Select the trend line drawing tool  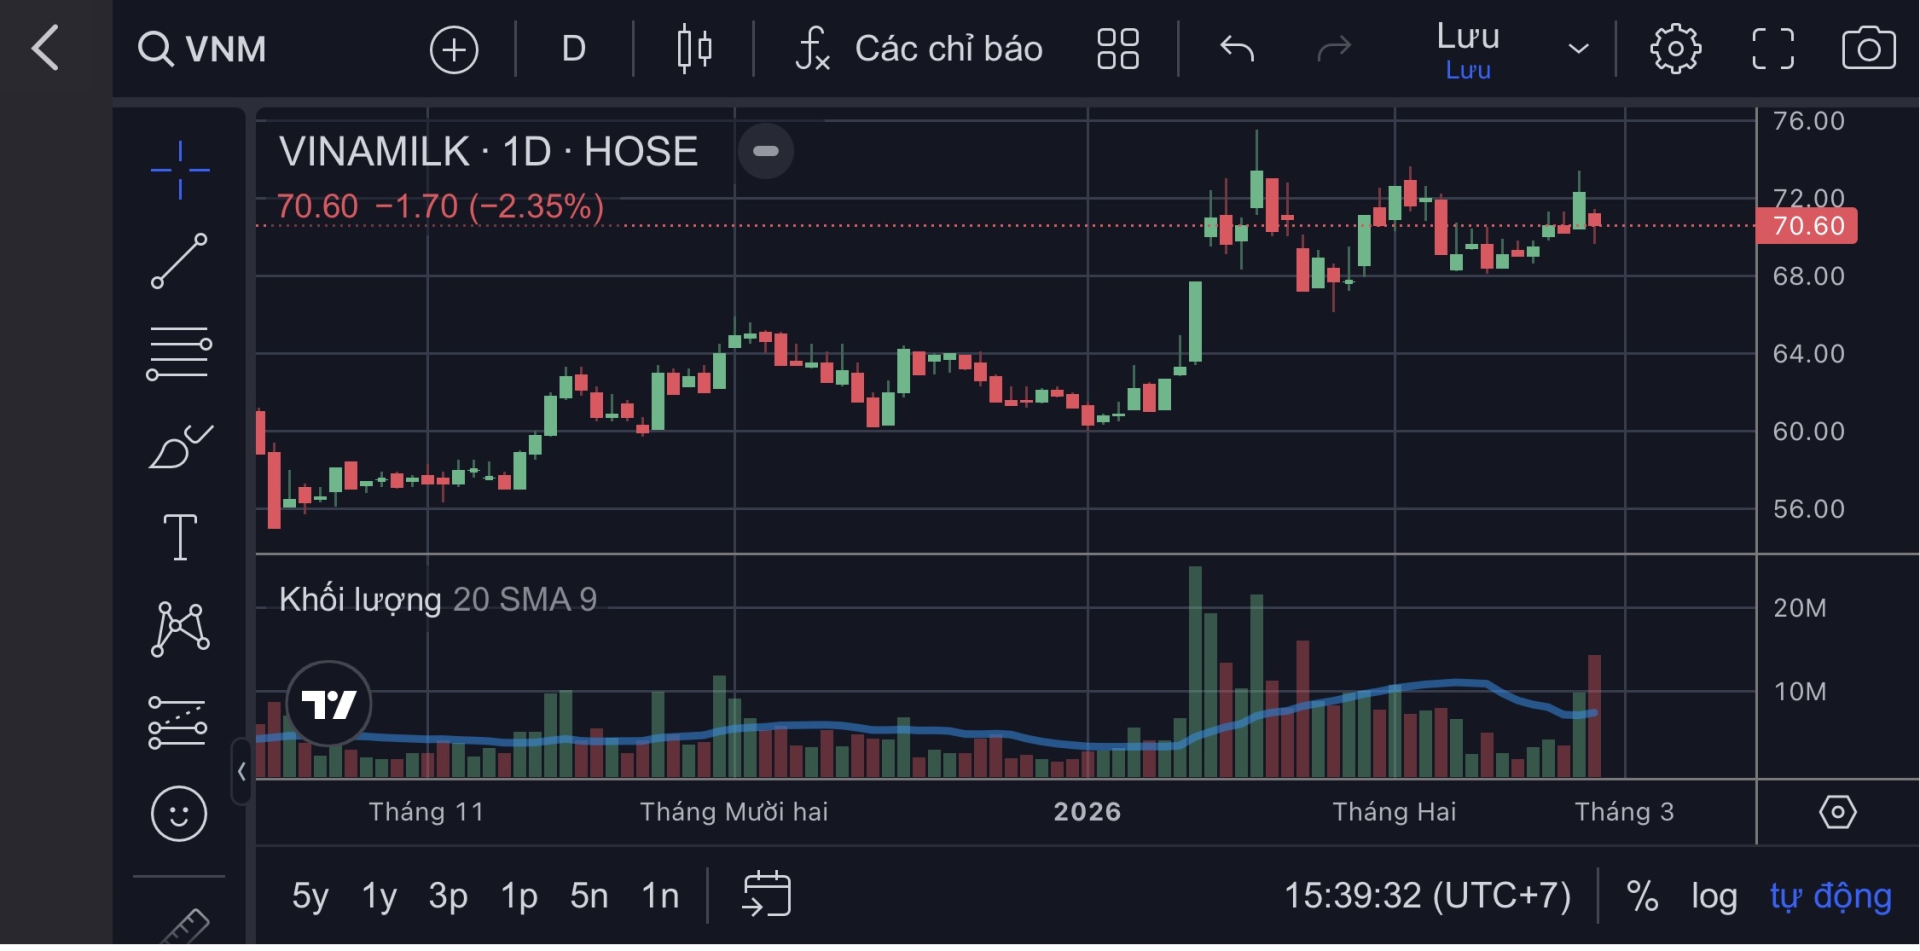180,261
